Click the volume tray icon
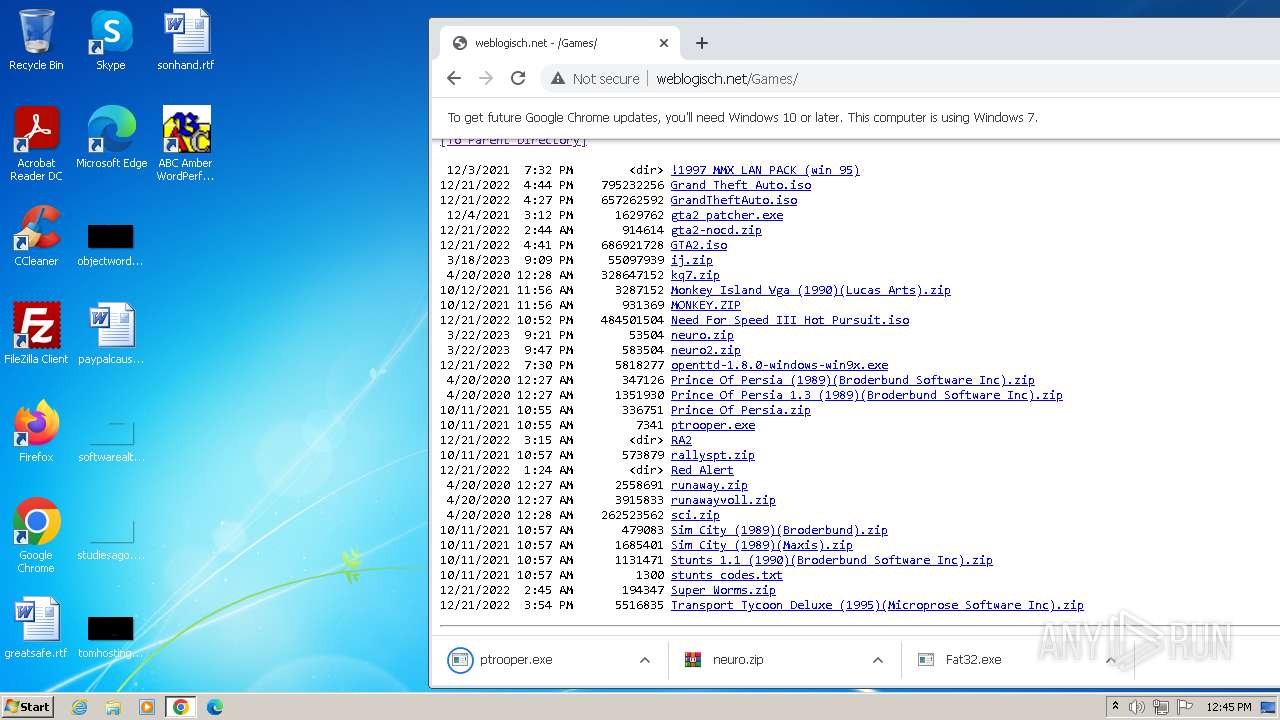Image resolution: width=1280 pixels, height=720 pixels. 1137,707
